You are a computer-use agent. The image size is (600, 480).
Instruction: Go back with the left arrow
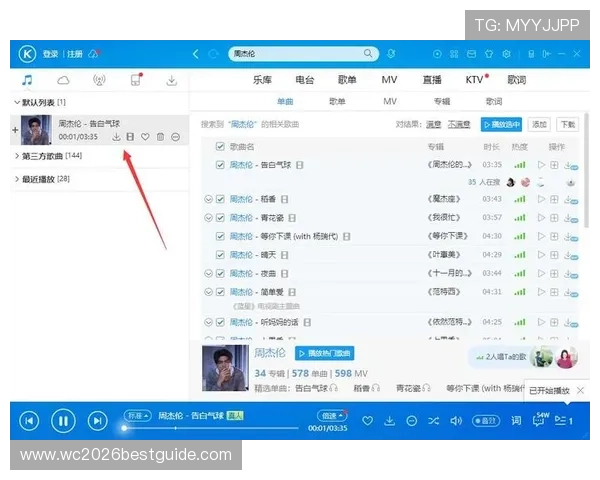[196, 54]
